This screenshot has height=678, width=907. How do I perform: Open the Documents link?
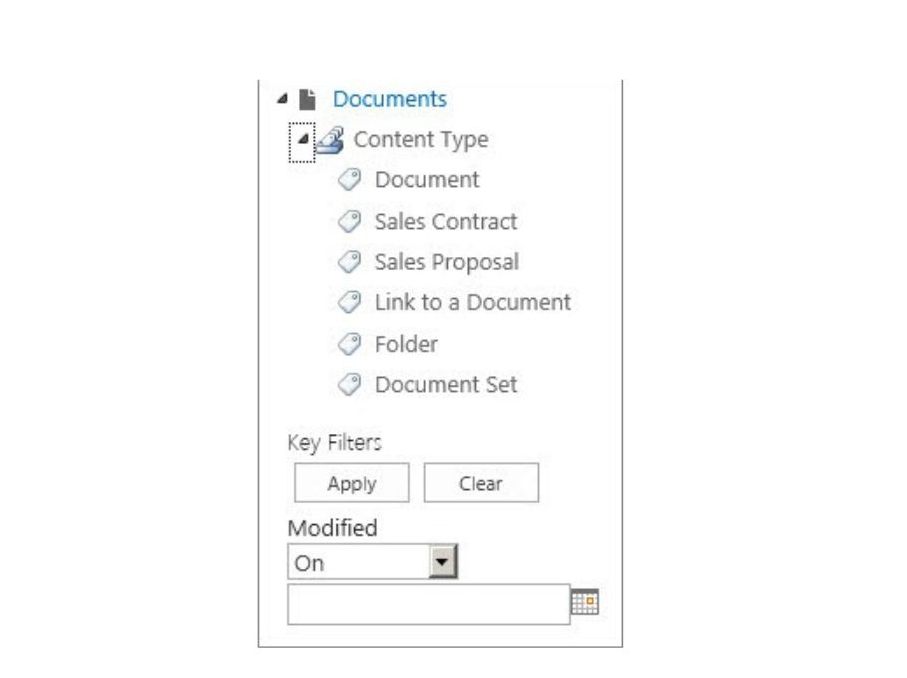390,99
